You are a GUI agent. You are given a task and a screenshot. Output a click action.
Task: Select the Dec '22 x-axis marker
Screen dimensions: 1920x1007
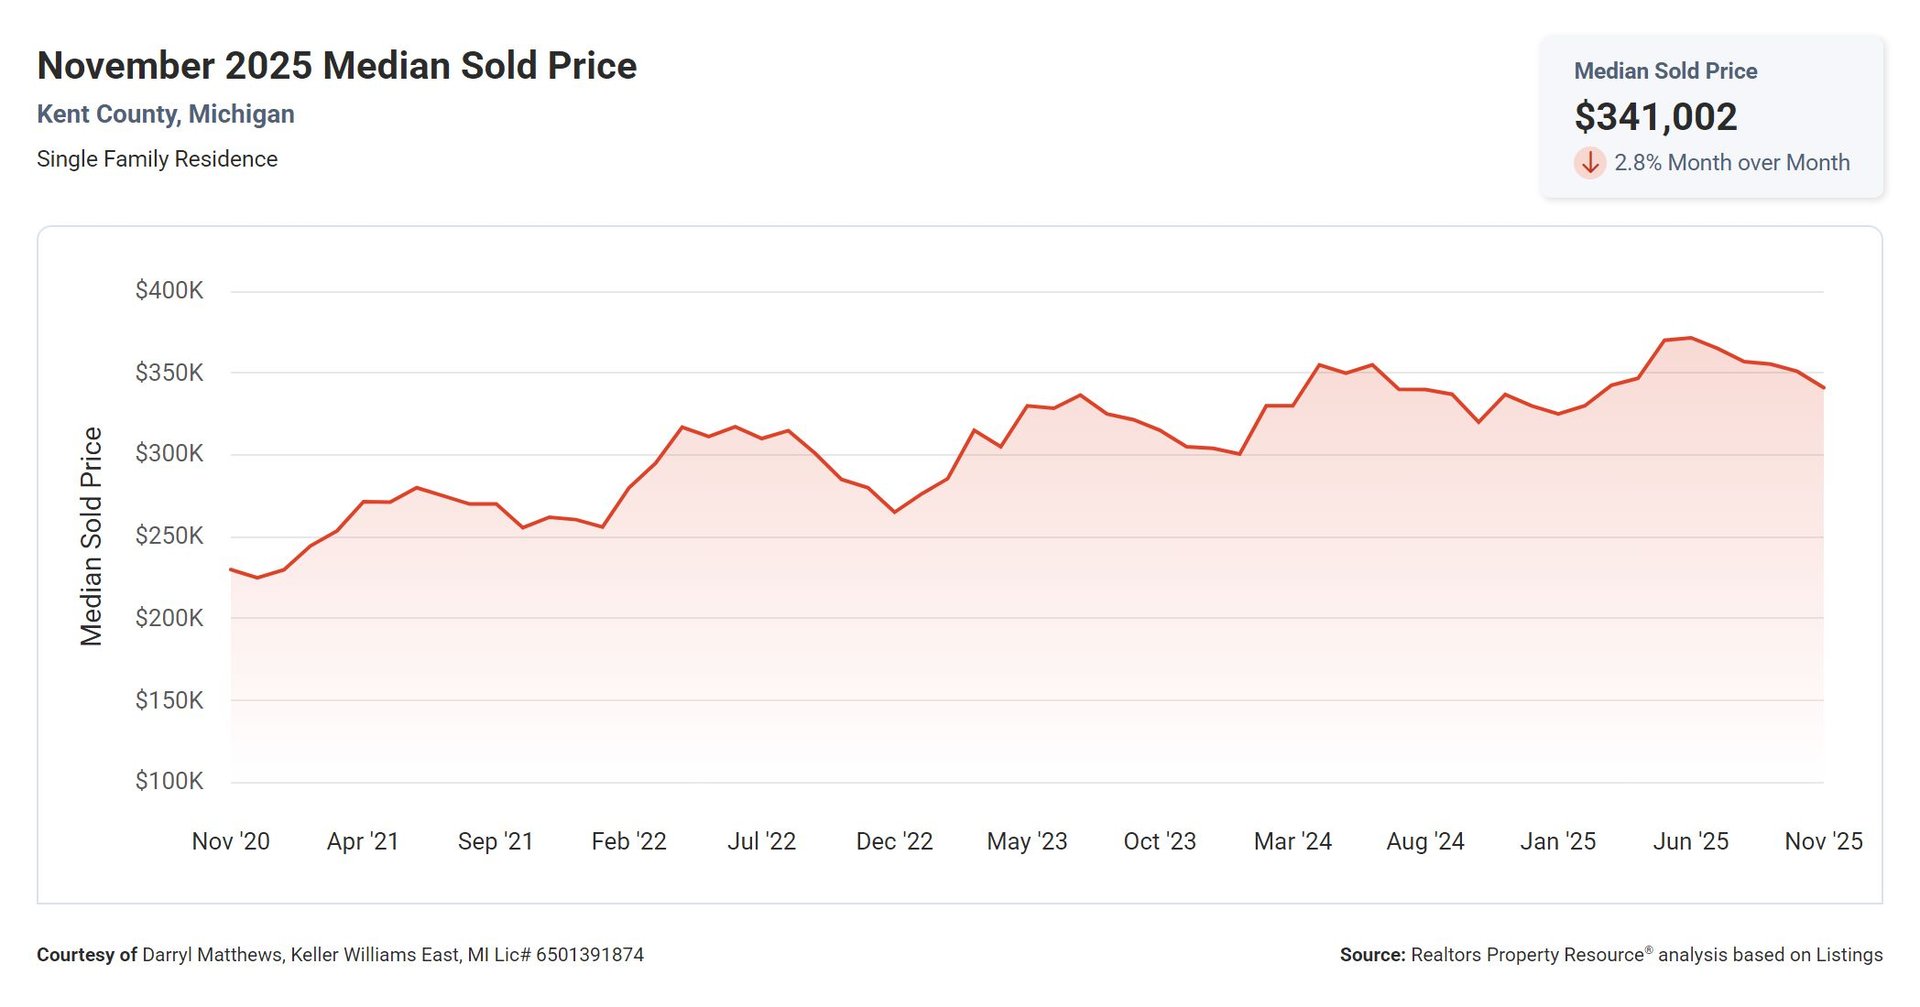click(x=894, y=841)
